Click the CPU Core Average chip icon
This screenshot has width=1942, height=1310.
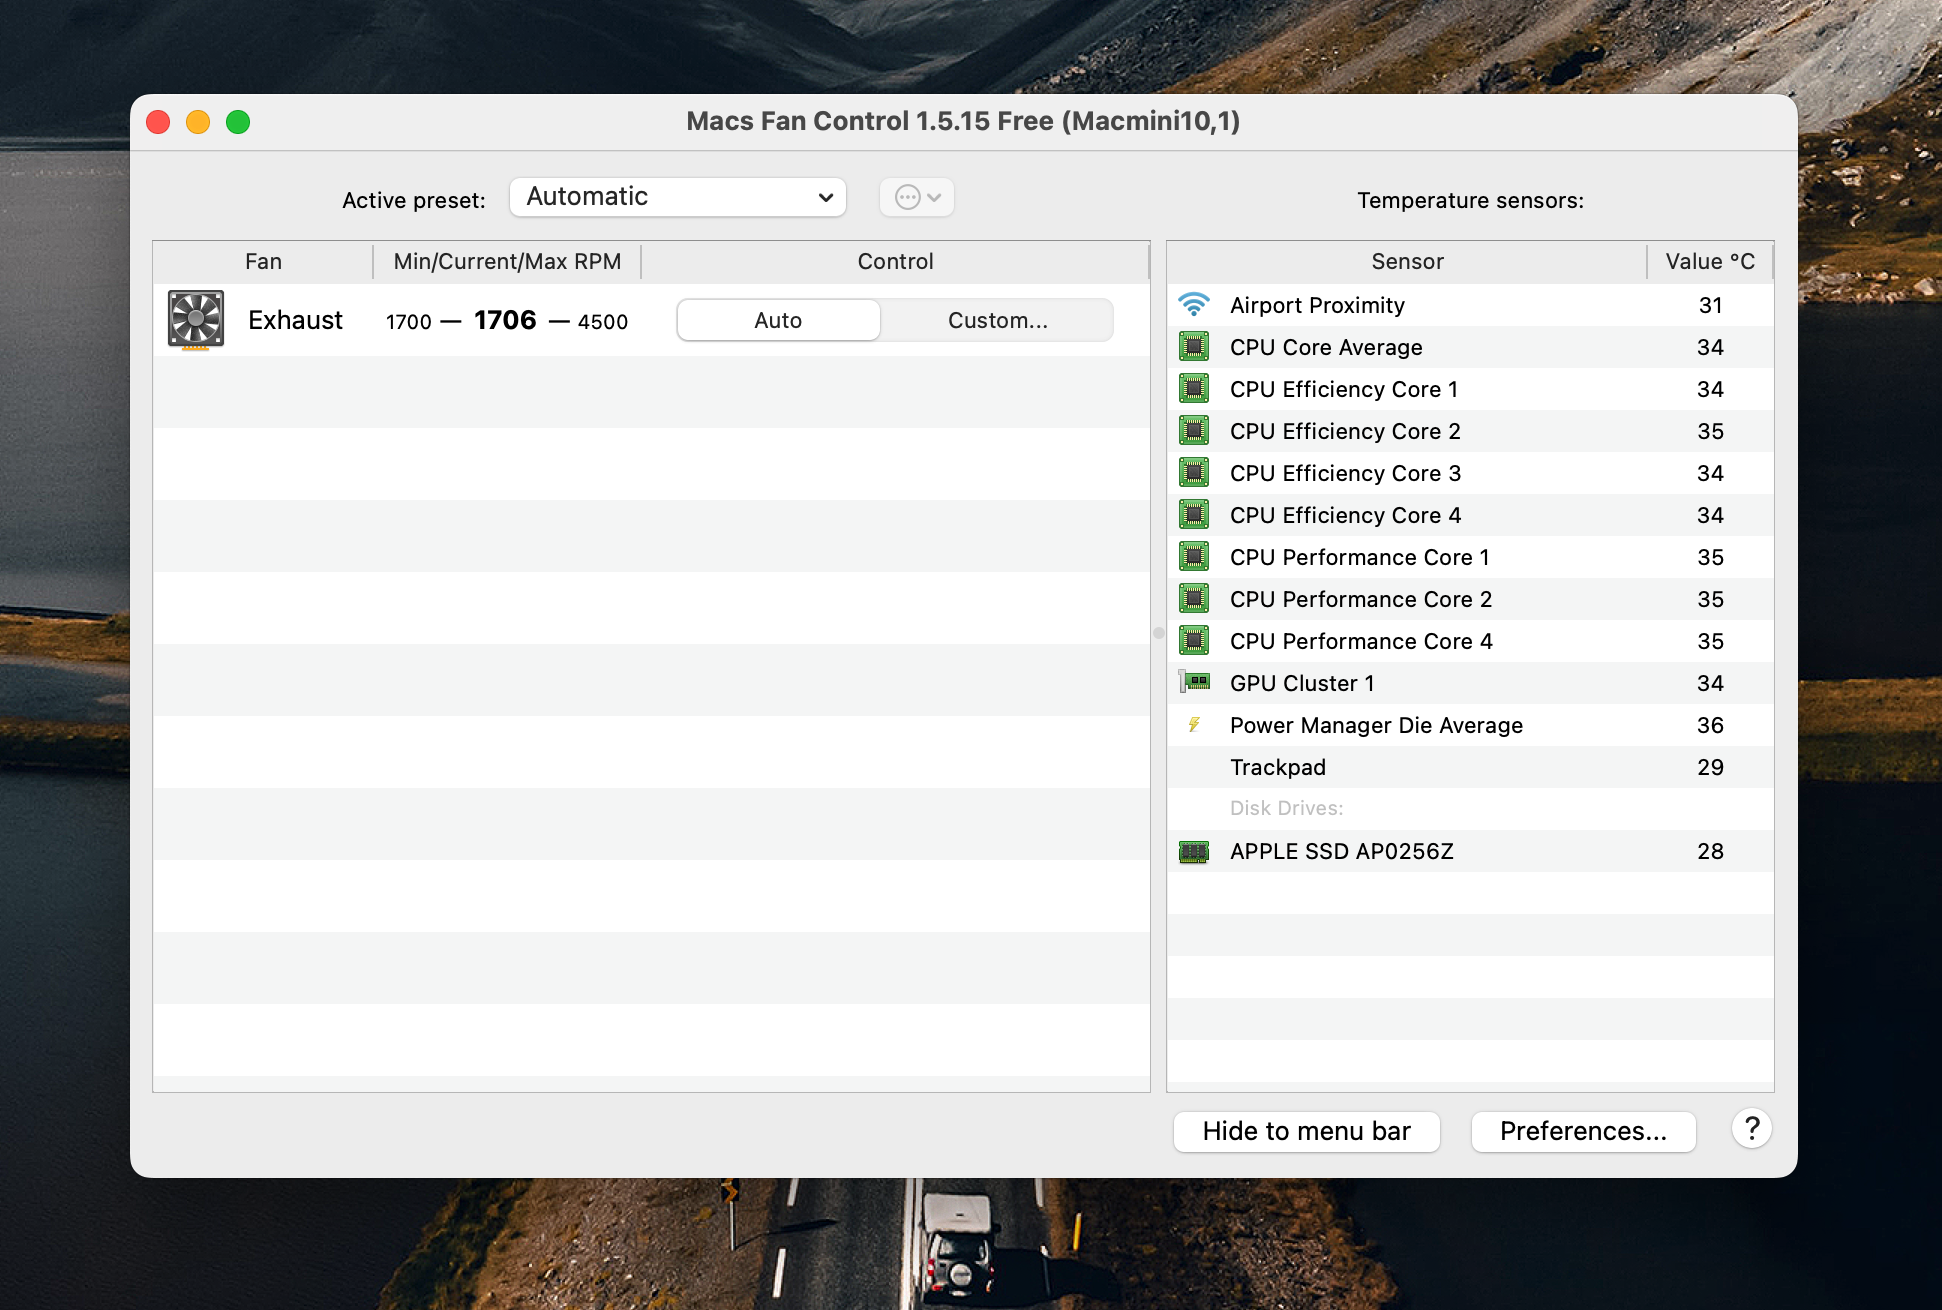tap(1194, 347)
